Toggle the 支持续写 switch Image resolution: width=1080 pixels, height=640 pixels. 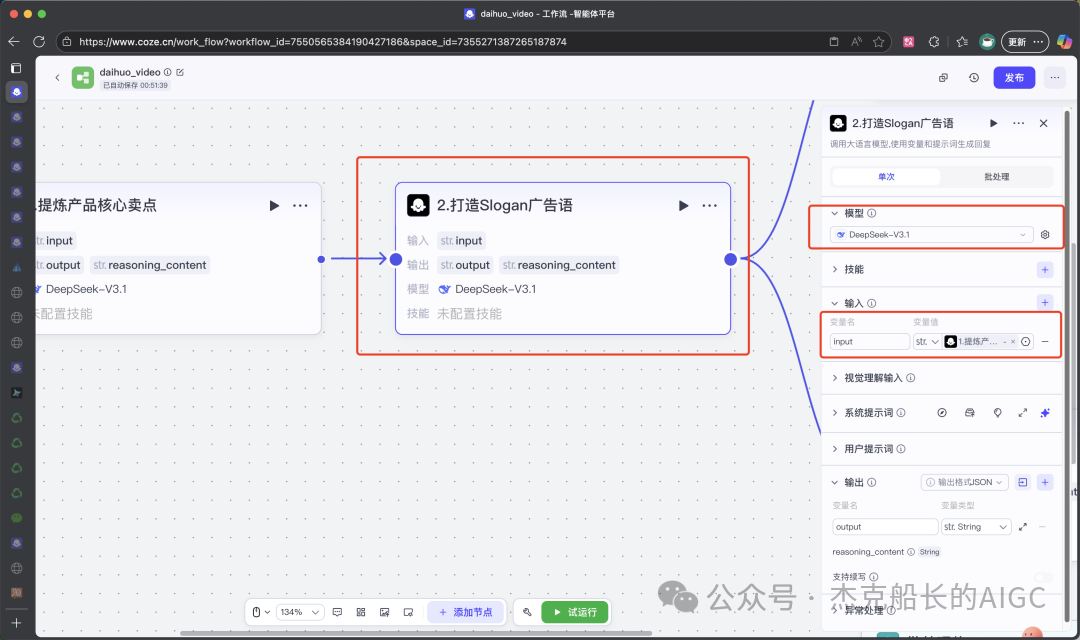(1043, 577)
